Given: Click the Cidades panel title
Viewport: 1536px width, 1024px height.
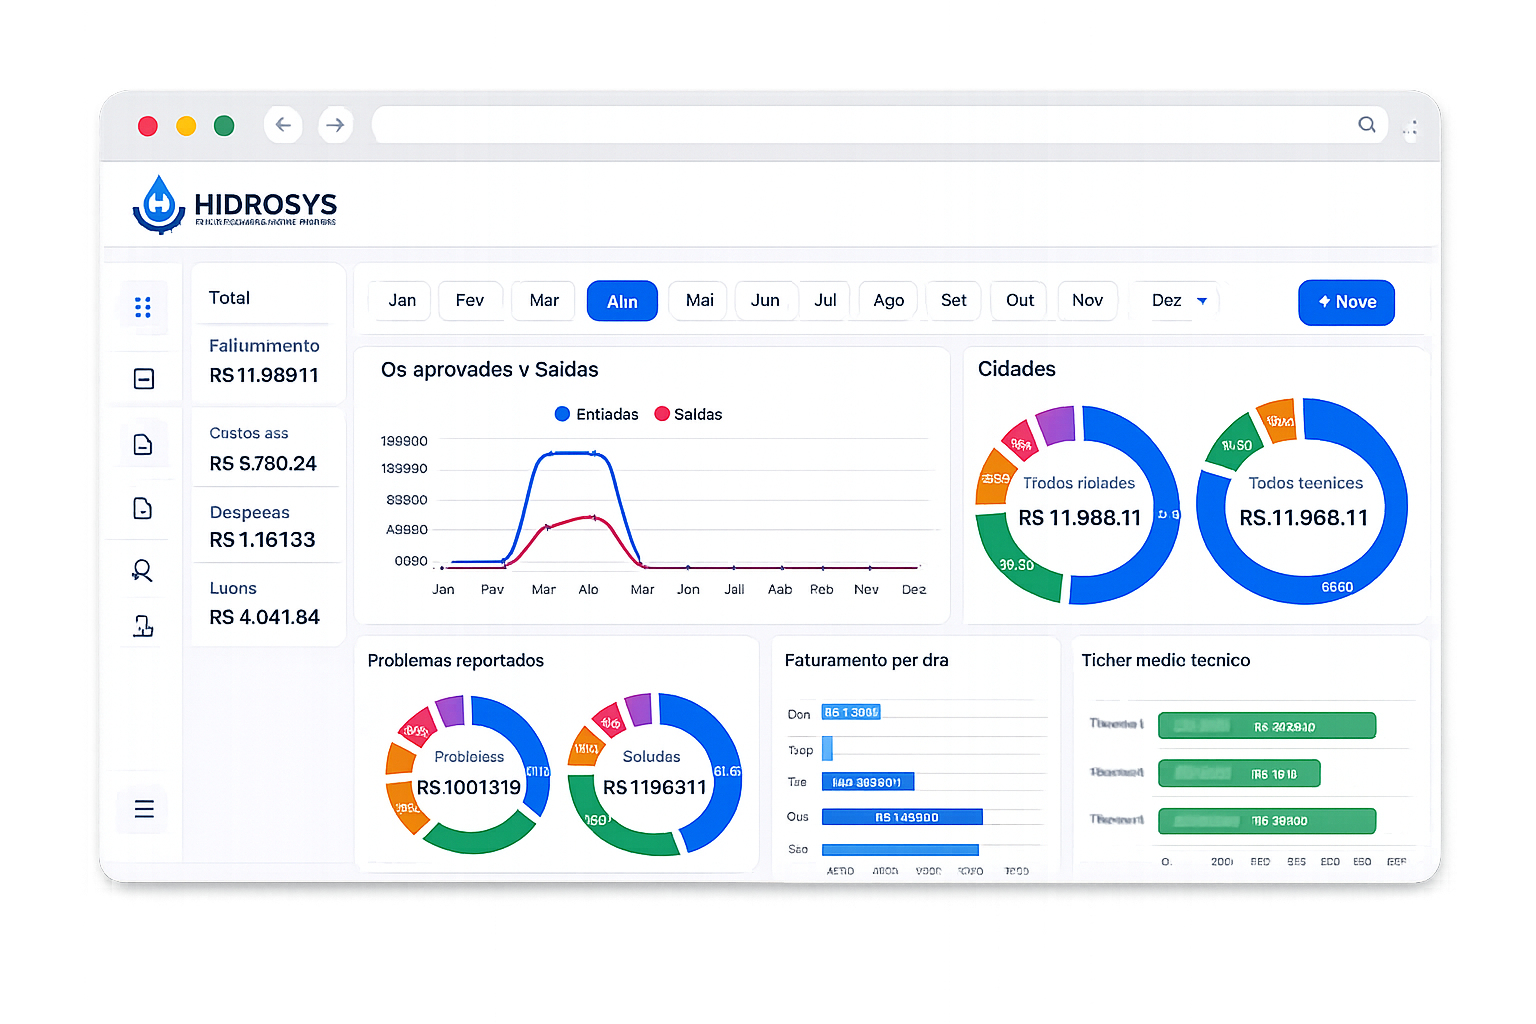Looking at the screenshot, I should (x=1017, y=369).
